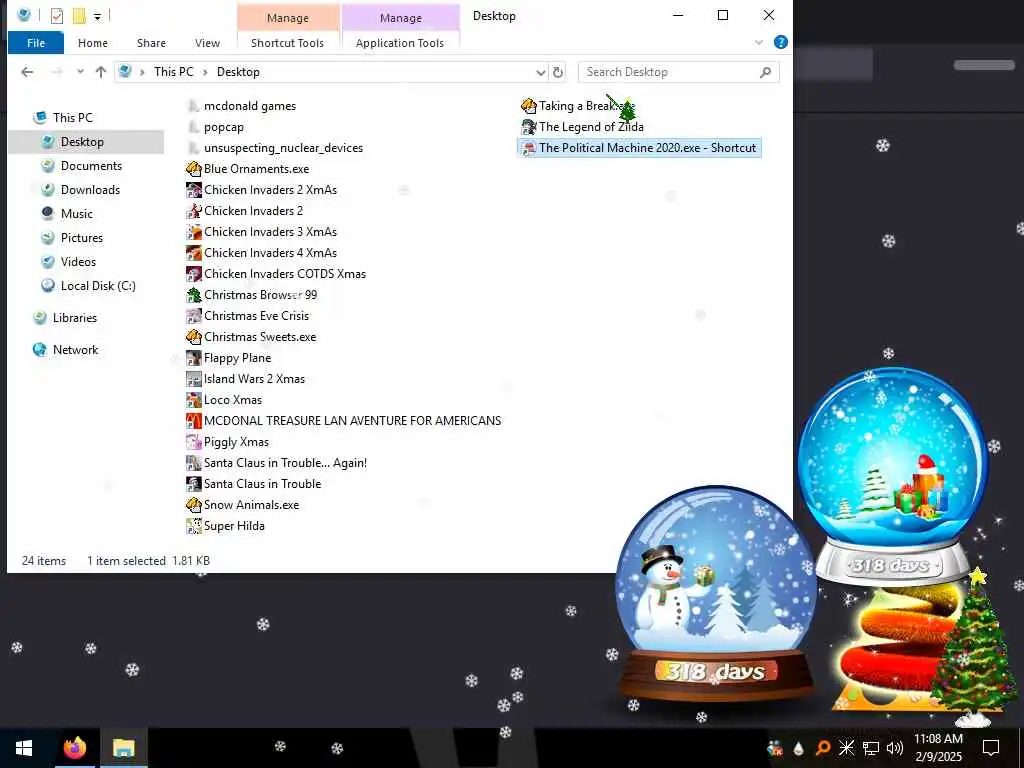Select the Super Hilda icon

(x=193, y=526)
